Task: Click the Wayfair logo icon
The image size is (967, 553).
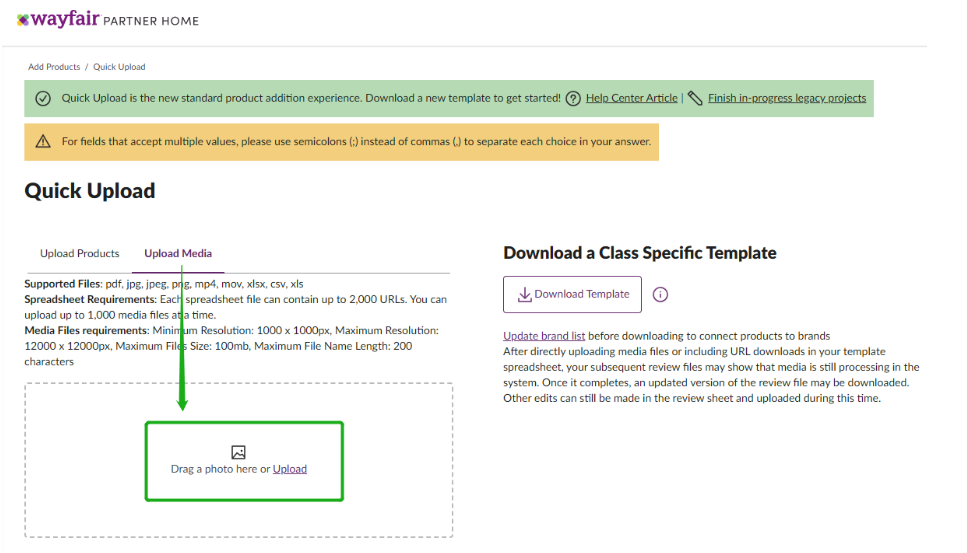Action: pos(23,20)
